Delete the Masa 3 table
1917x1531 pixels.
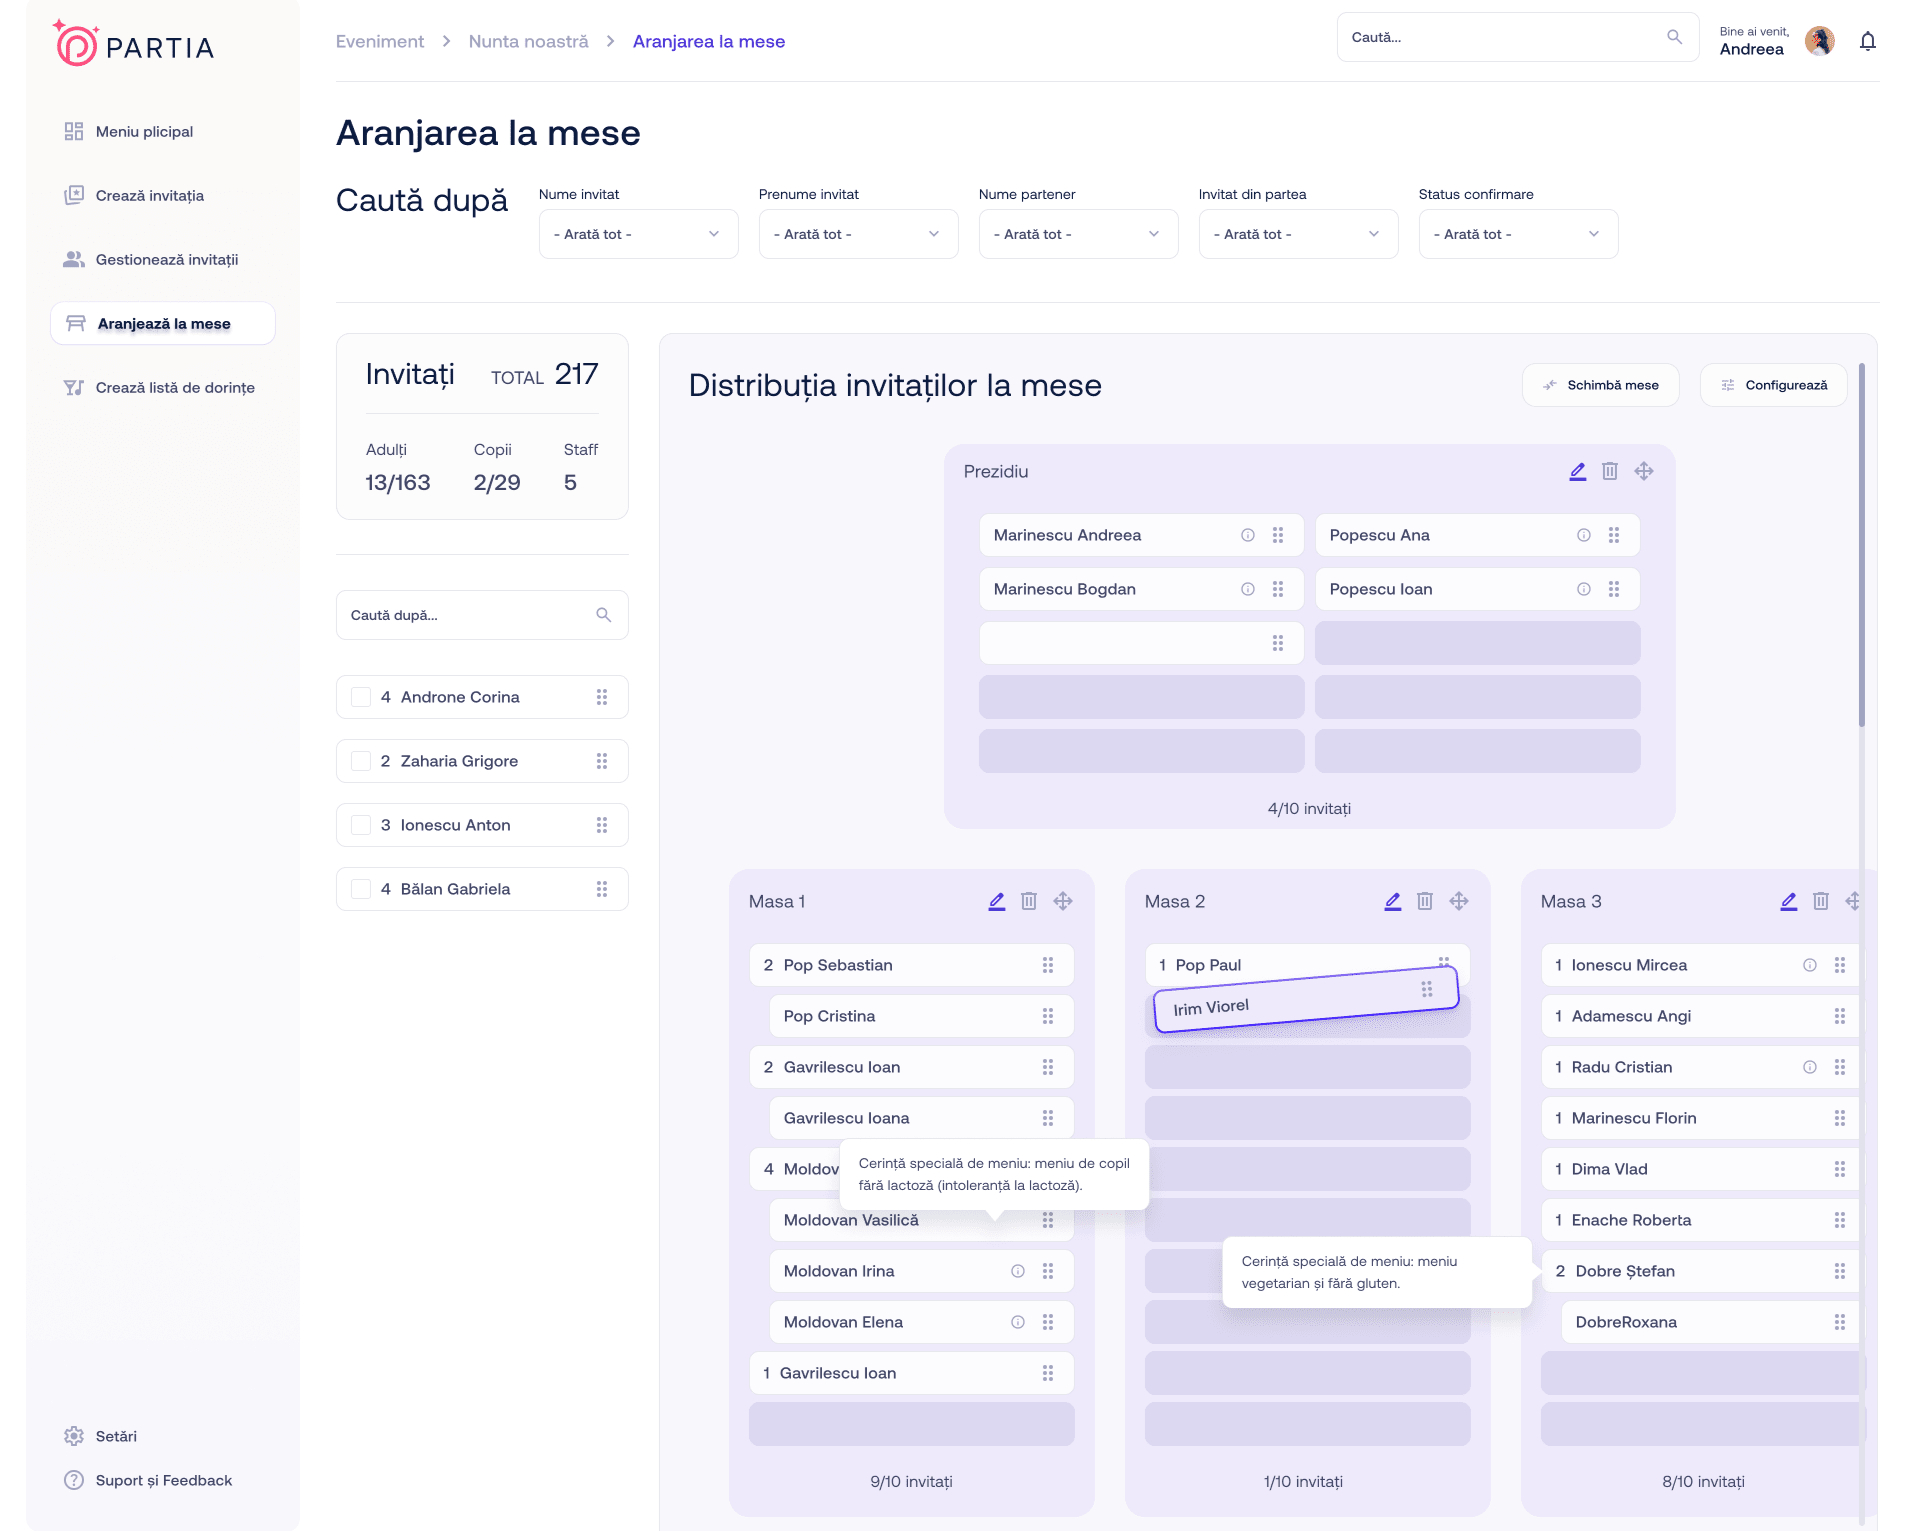(x=1821, y=901)
